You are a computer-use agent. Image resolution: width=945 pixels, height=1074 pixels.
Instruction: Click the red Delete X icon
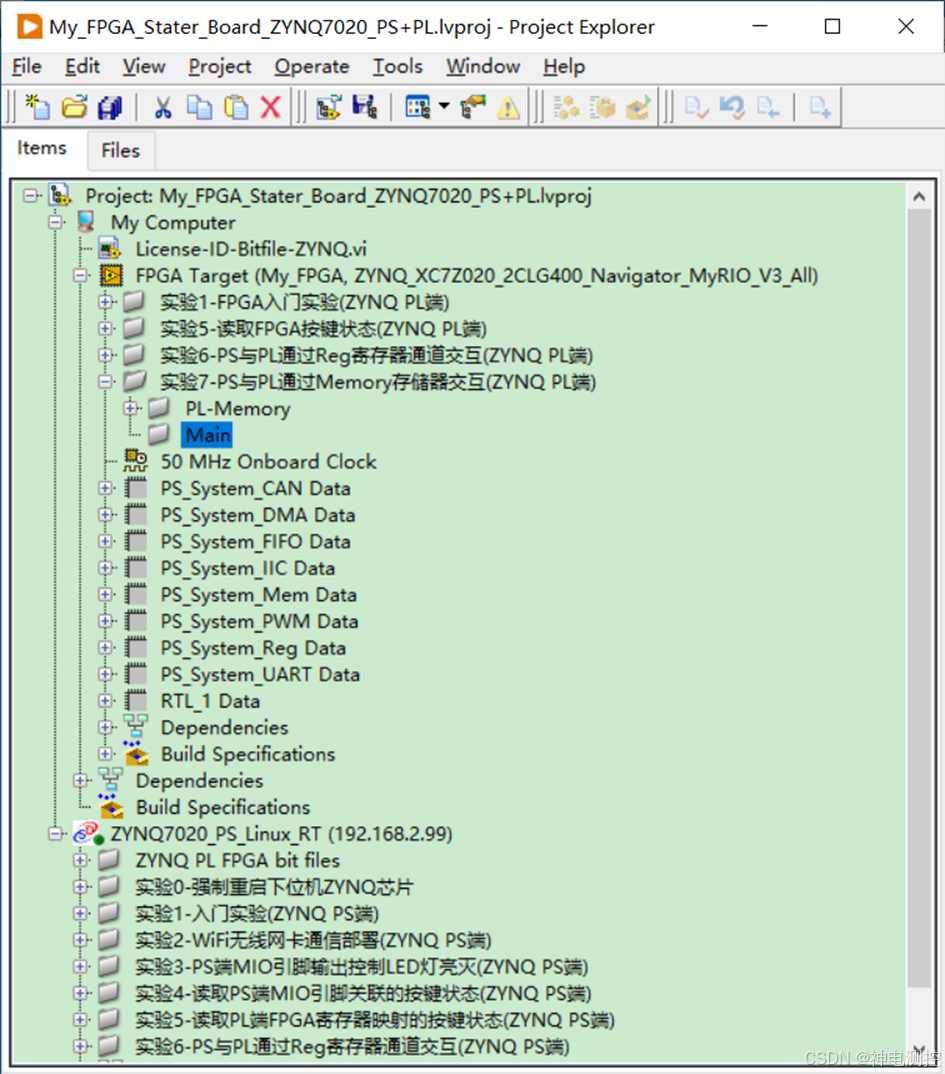[271, 107]
